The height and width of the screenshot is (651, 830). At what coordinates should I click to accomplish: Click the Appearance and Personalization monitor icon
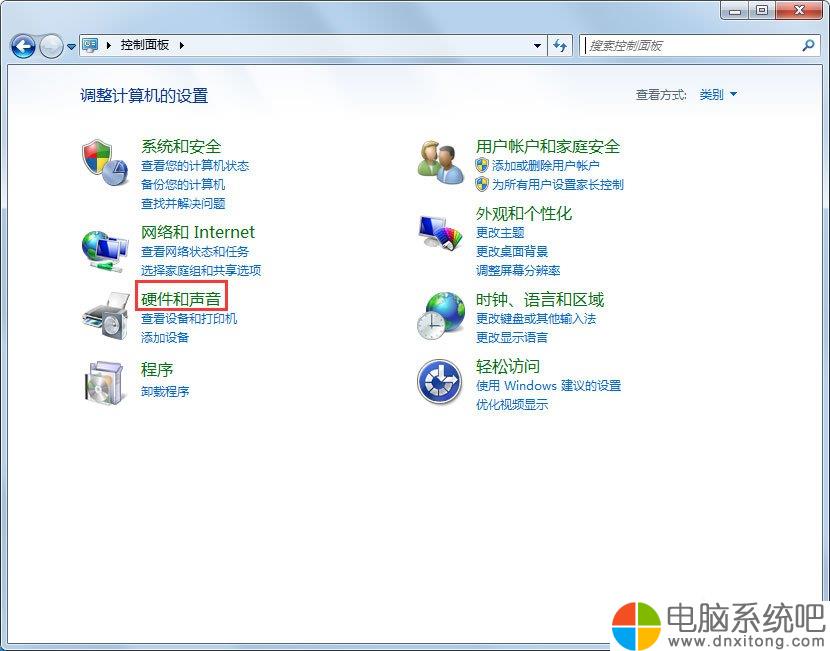tap(440, 232)
